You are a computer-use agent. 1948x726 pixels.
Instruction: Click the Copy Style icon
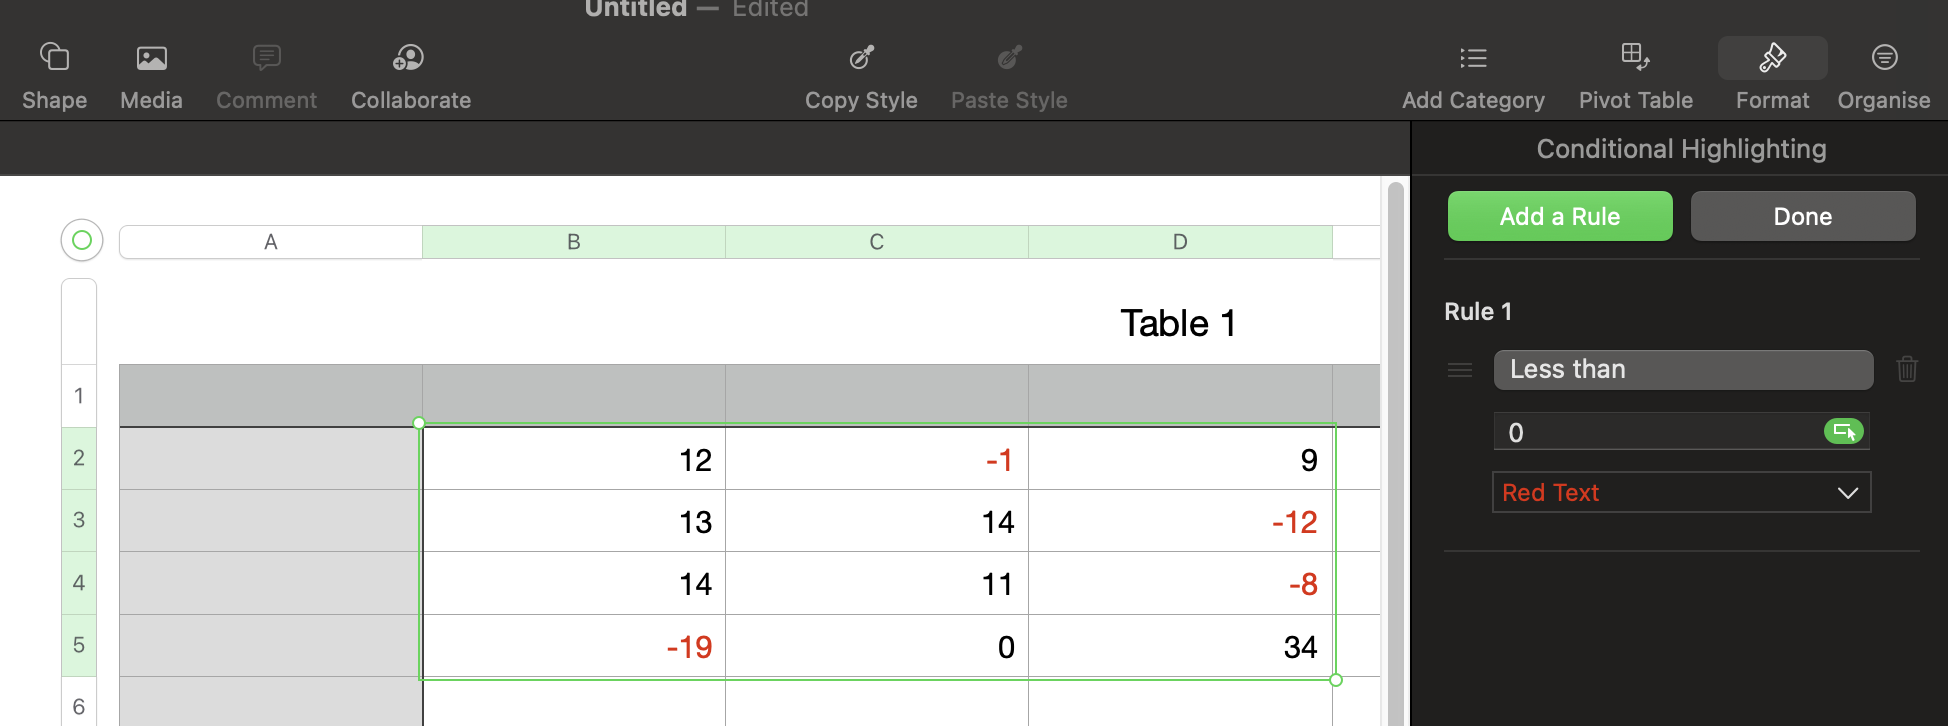[x=861, y=58]
